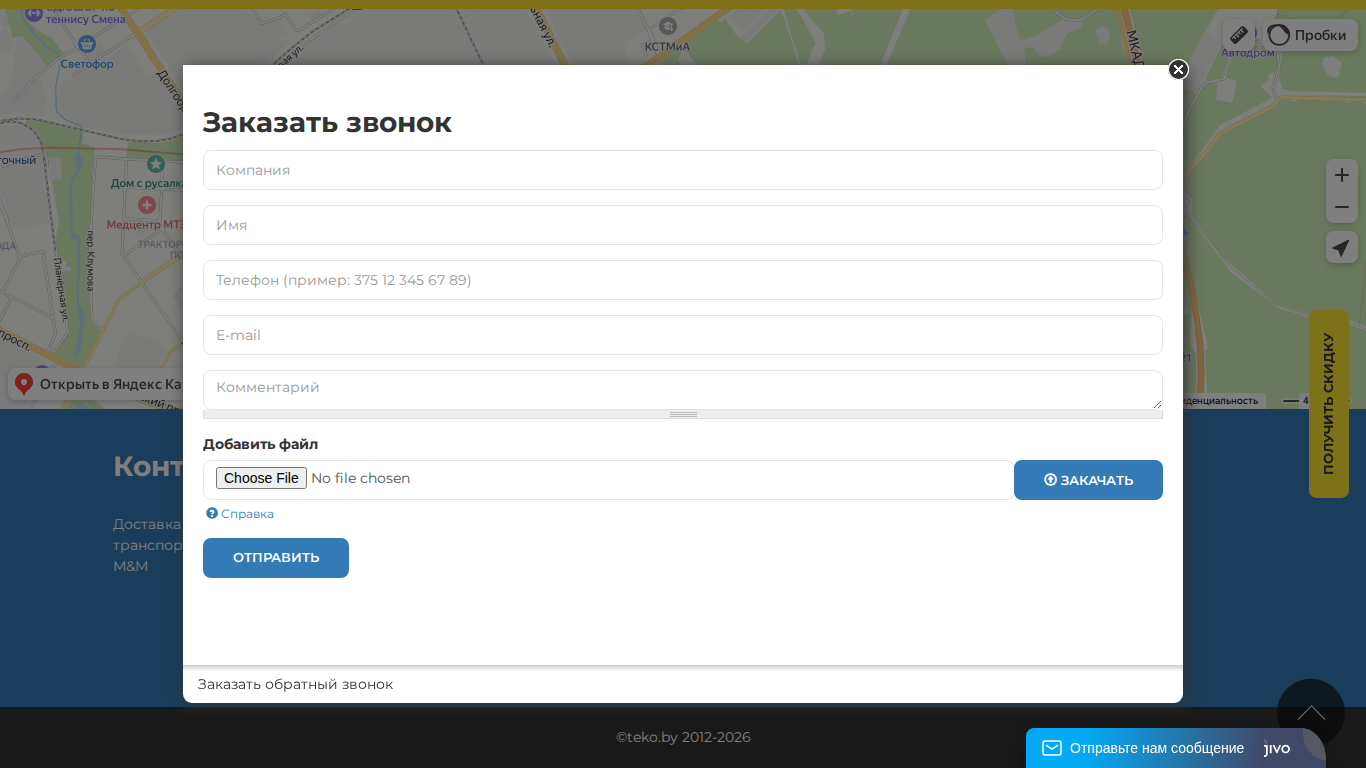Image resolution: width=1366 pixels, height=768 pixels.
Task: Open the map in Яндекс Карты
Action: point(96,384)
